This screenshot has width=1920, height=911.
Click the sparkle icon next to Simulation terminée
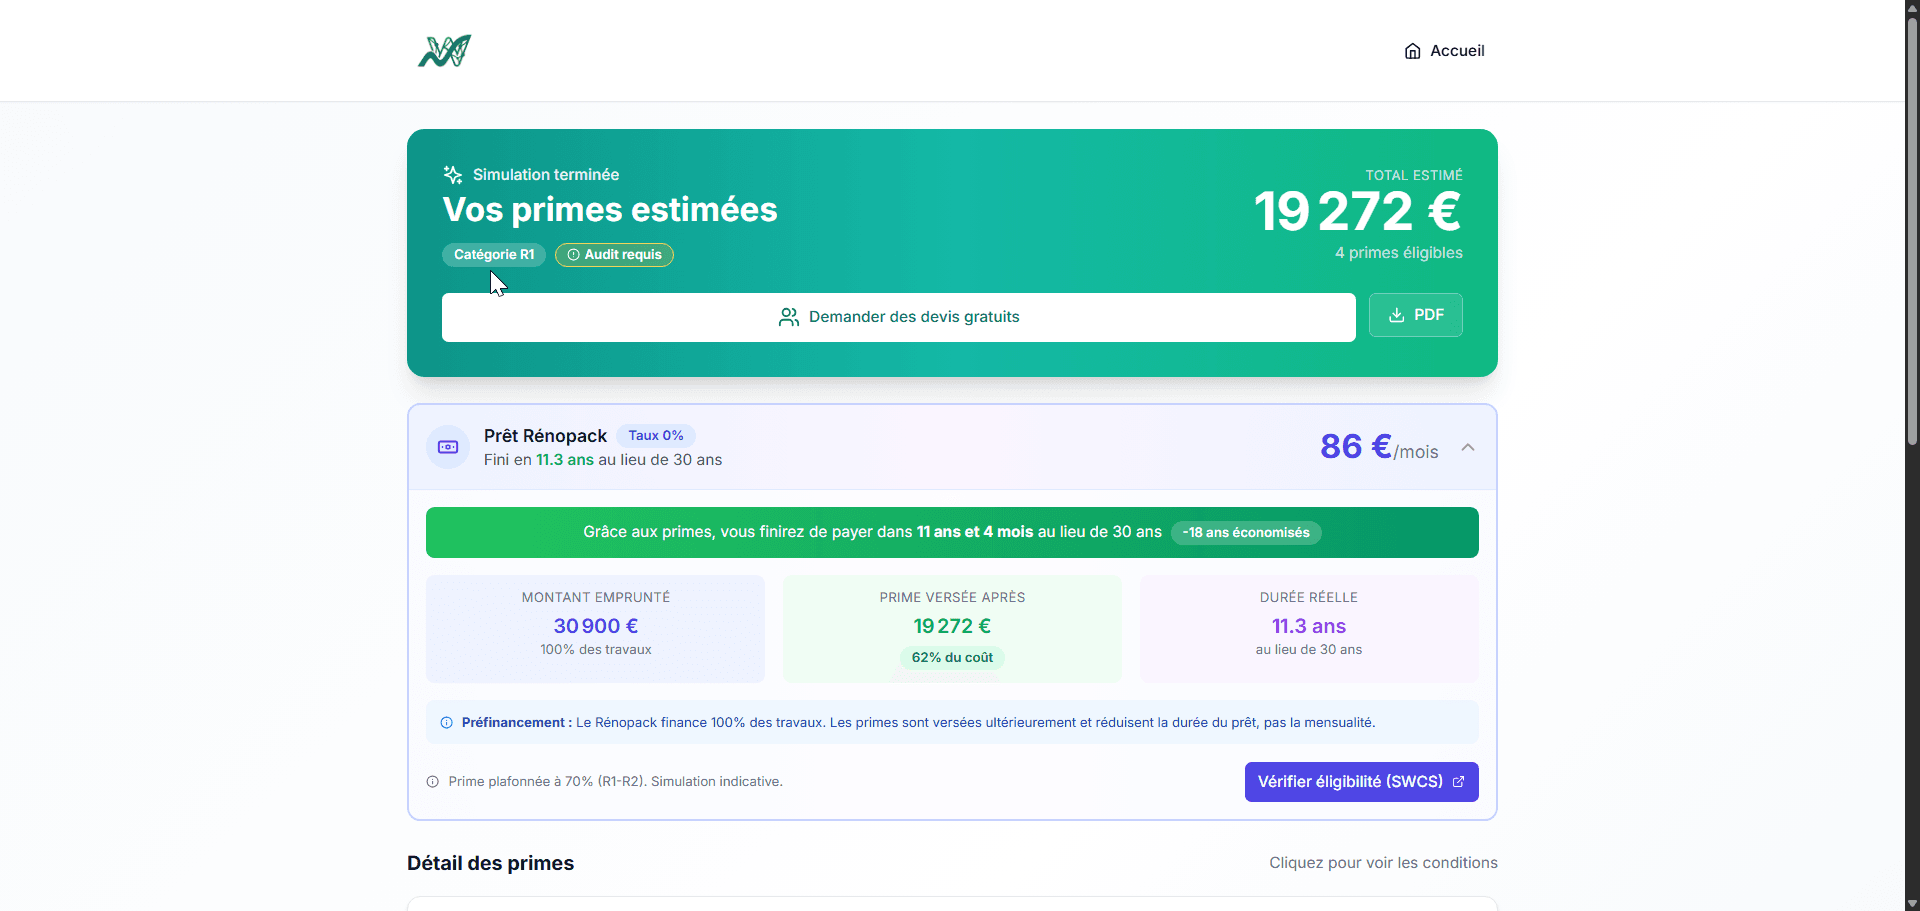point(453,175)
